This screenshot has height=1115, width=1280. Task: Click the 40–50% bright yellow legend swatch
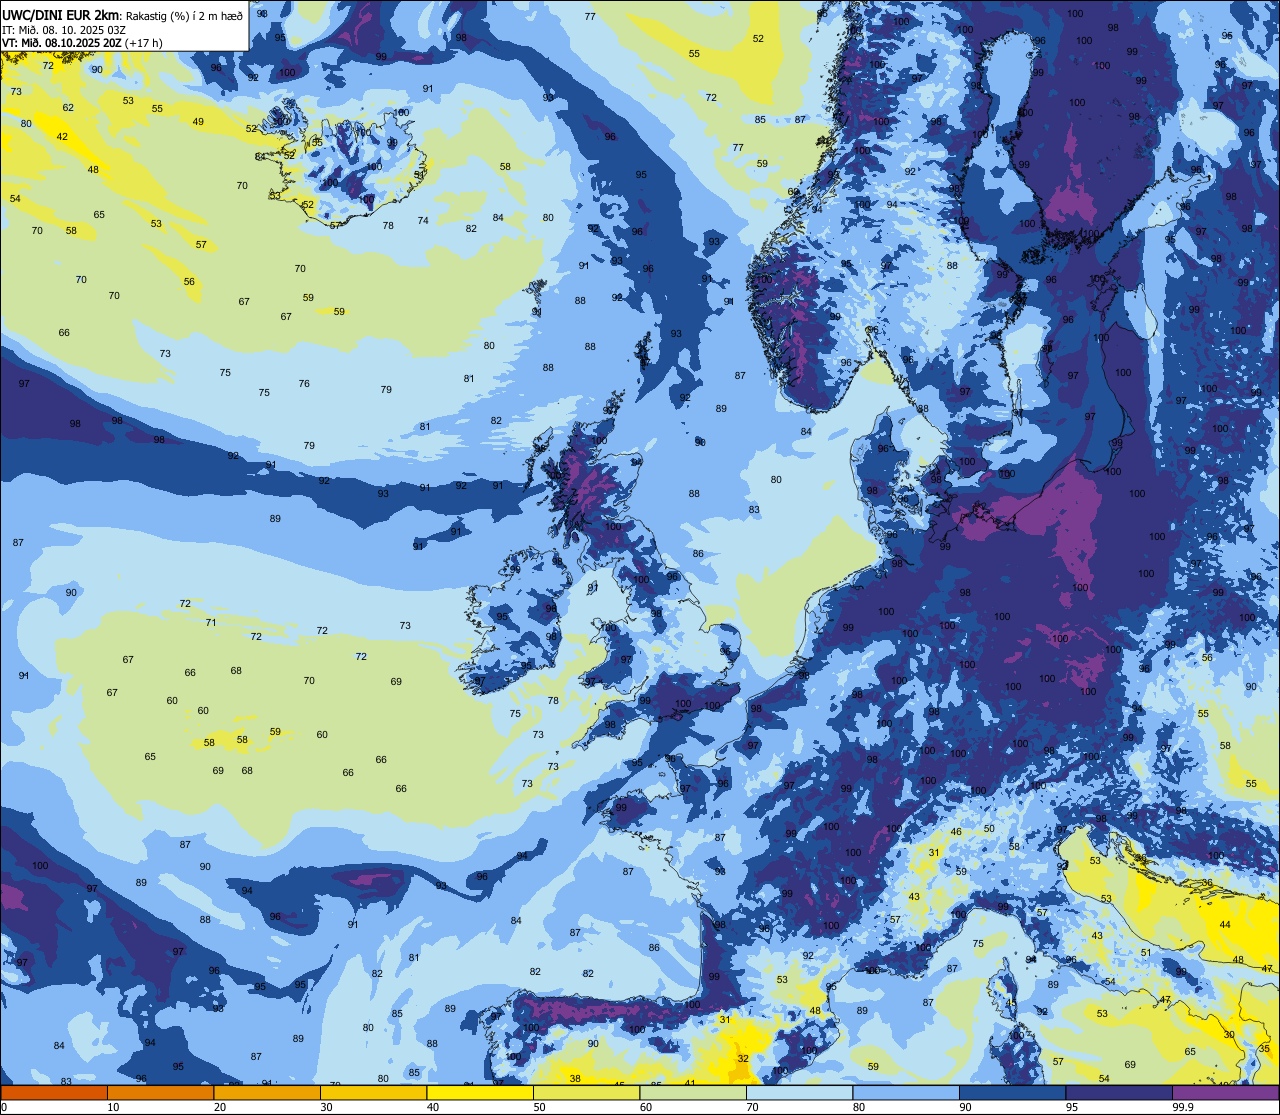pyautogui.click(x=480, y=1092)
